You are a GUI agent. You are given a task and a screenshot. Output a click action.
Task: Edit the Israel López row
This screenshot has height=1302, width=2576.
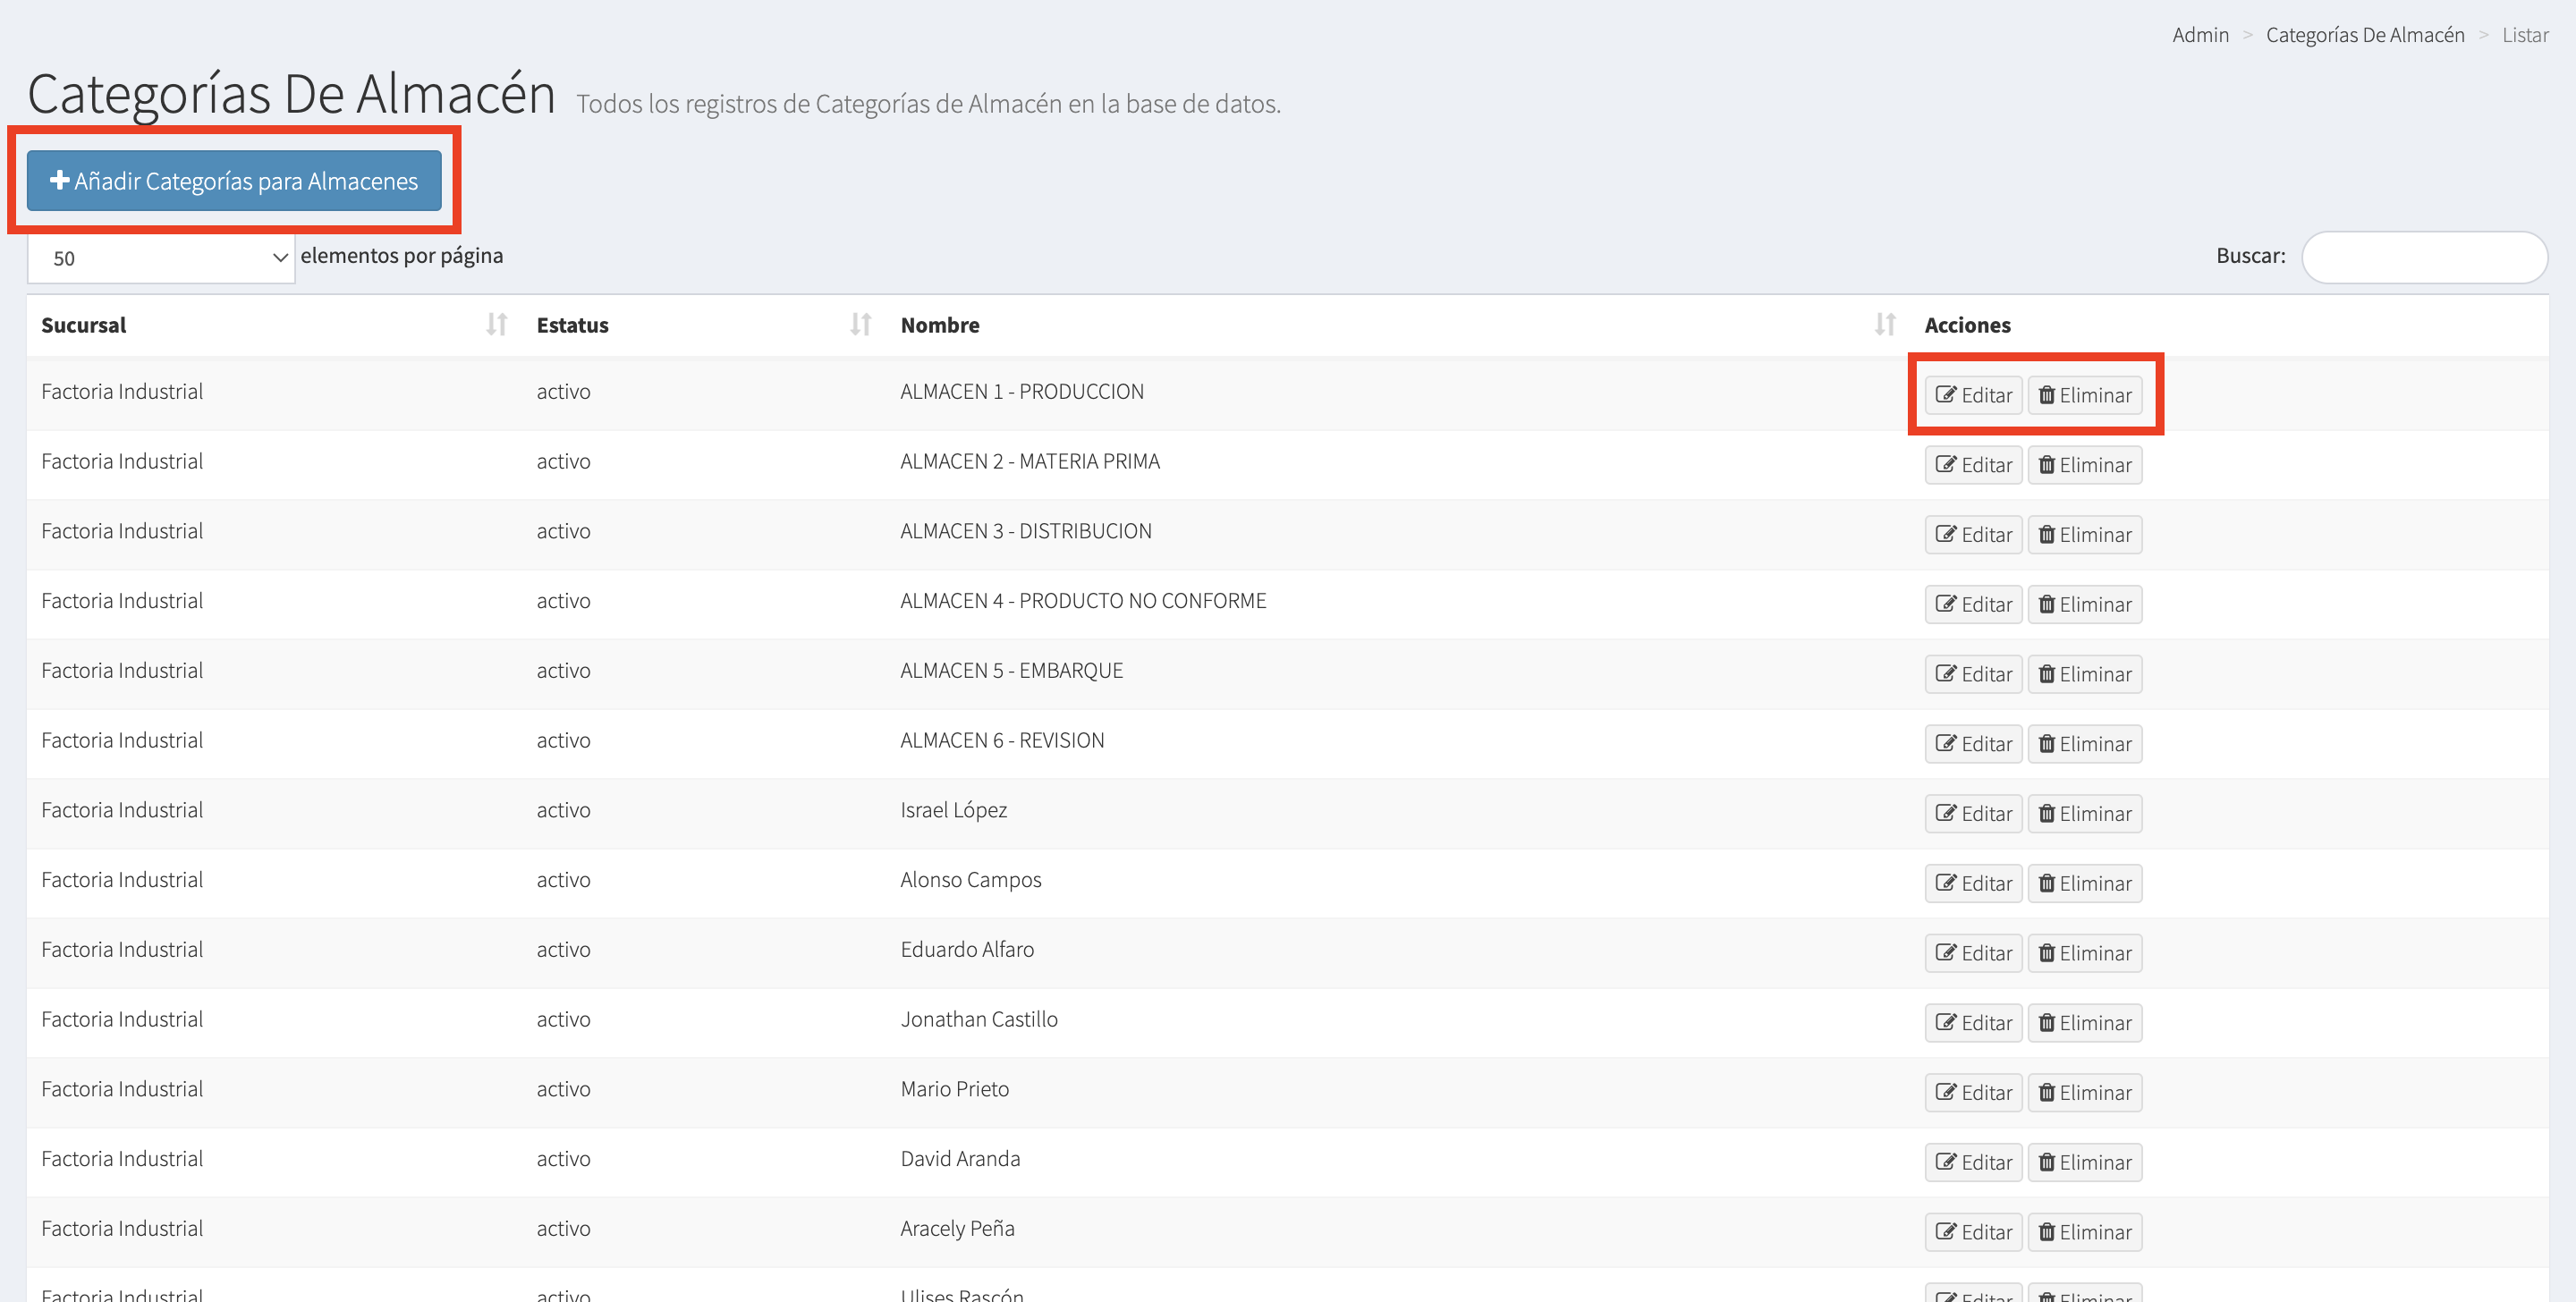(1972, 814)
